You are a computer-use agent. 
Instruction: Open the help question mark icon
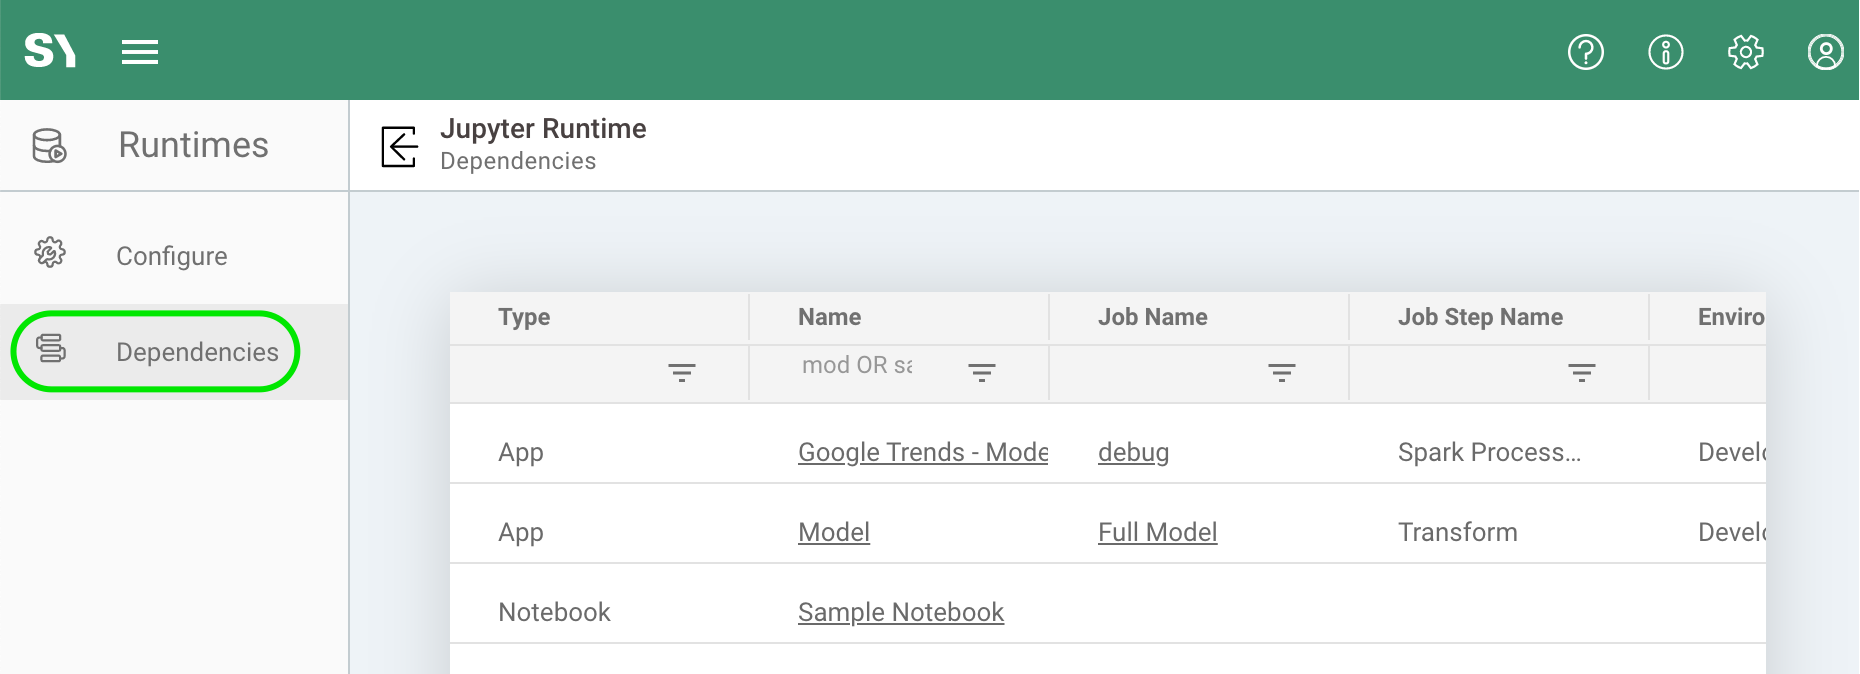pos(1585,52)
